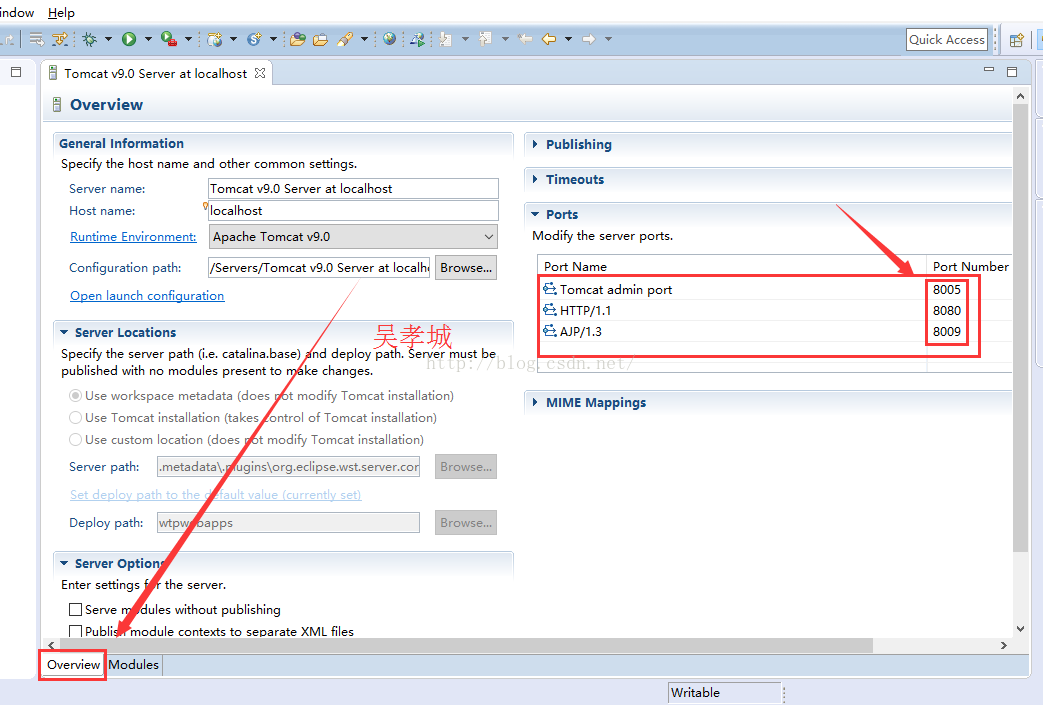Click the Previous Annotation icon

coord(485,39)
